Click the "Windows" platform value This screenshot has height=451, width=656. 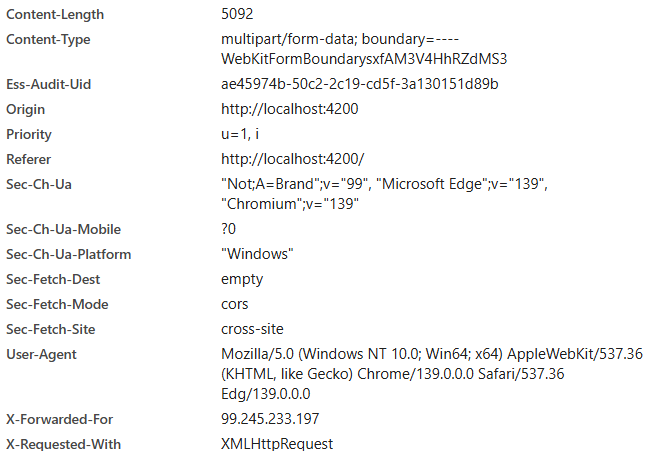257,254
